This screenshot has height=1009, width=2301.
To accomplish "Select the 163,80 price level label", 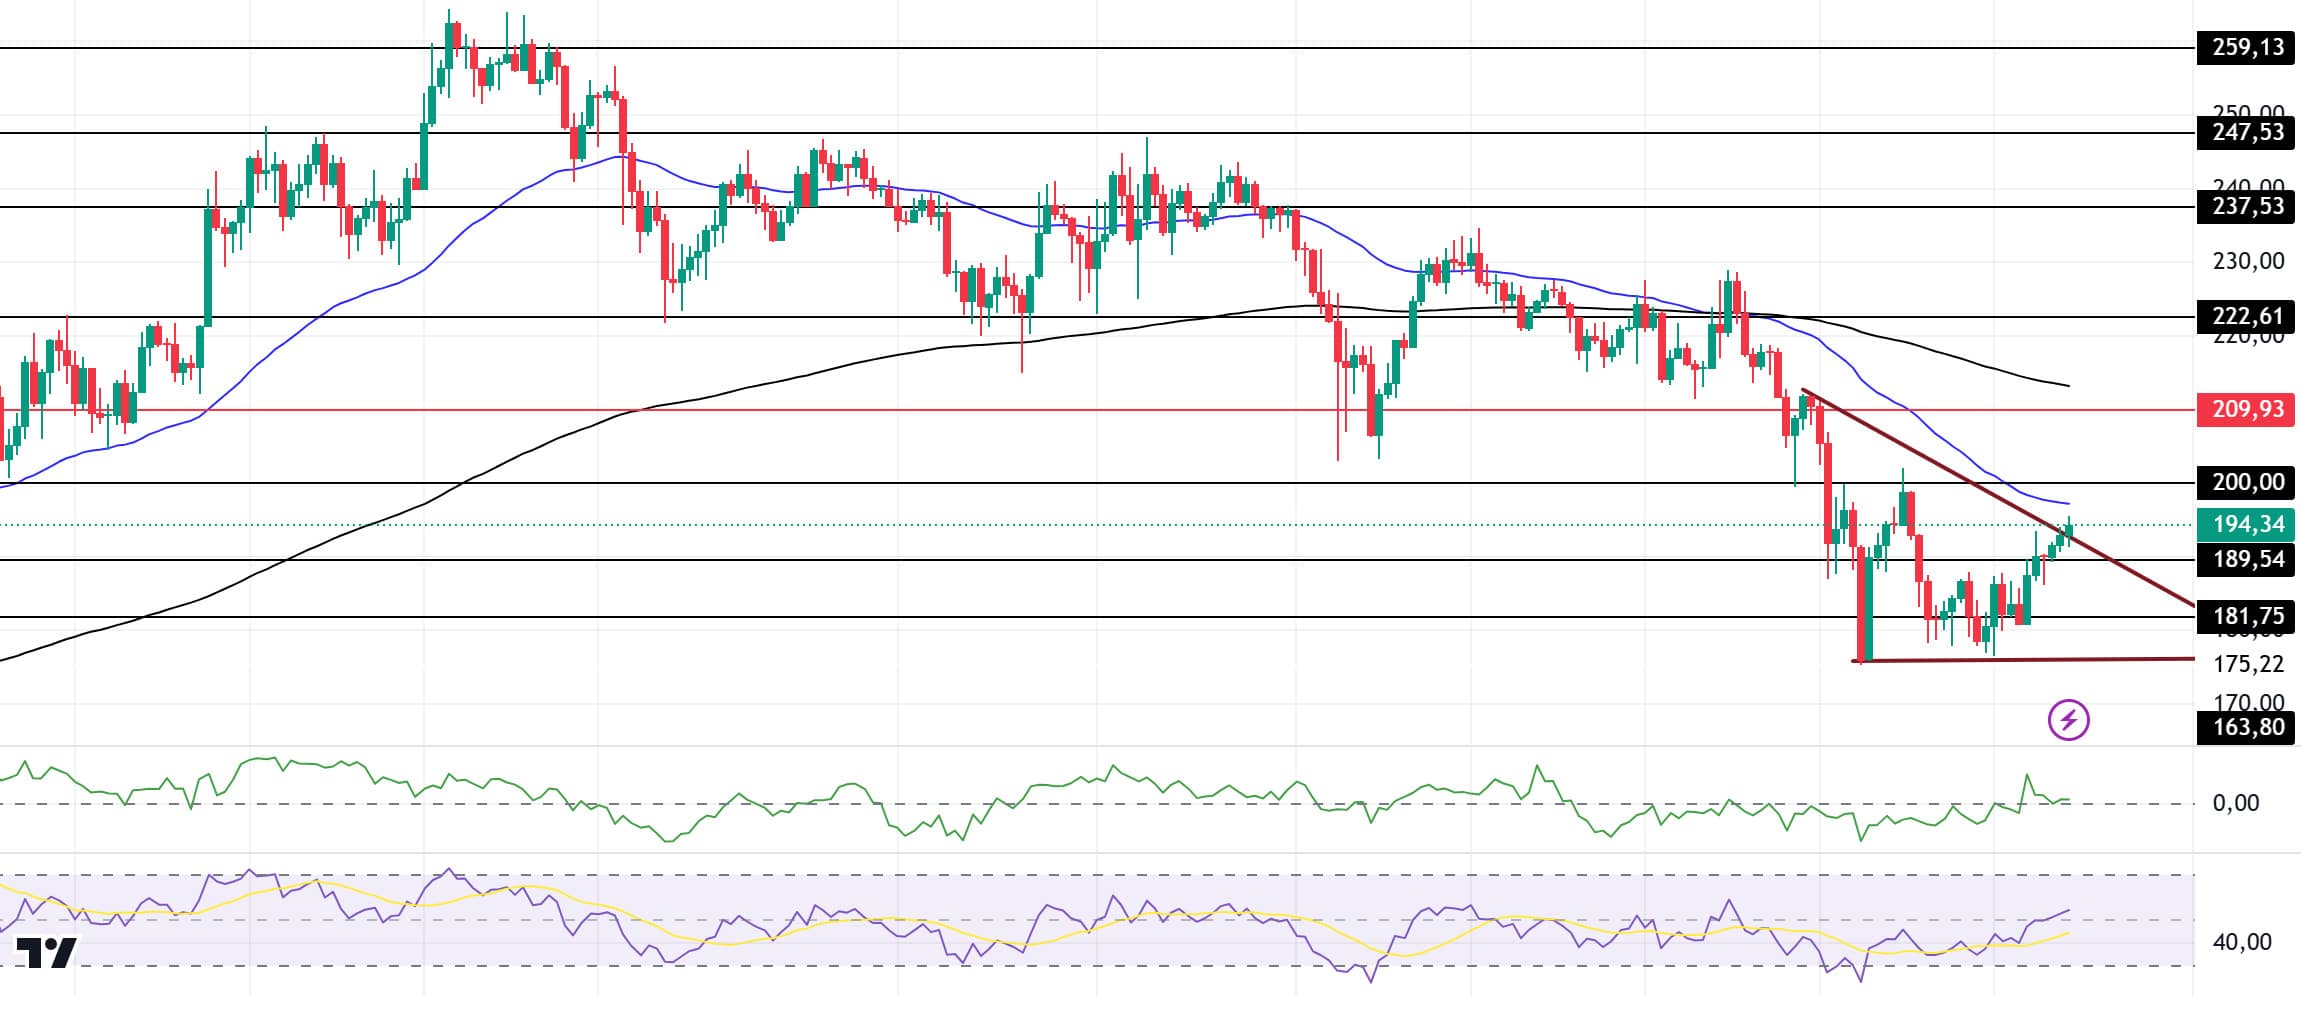I will tap(2245, 727).
